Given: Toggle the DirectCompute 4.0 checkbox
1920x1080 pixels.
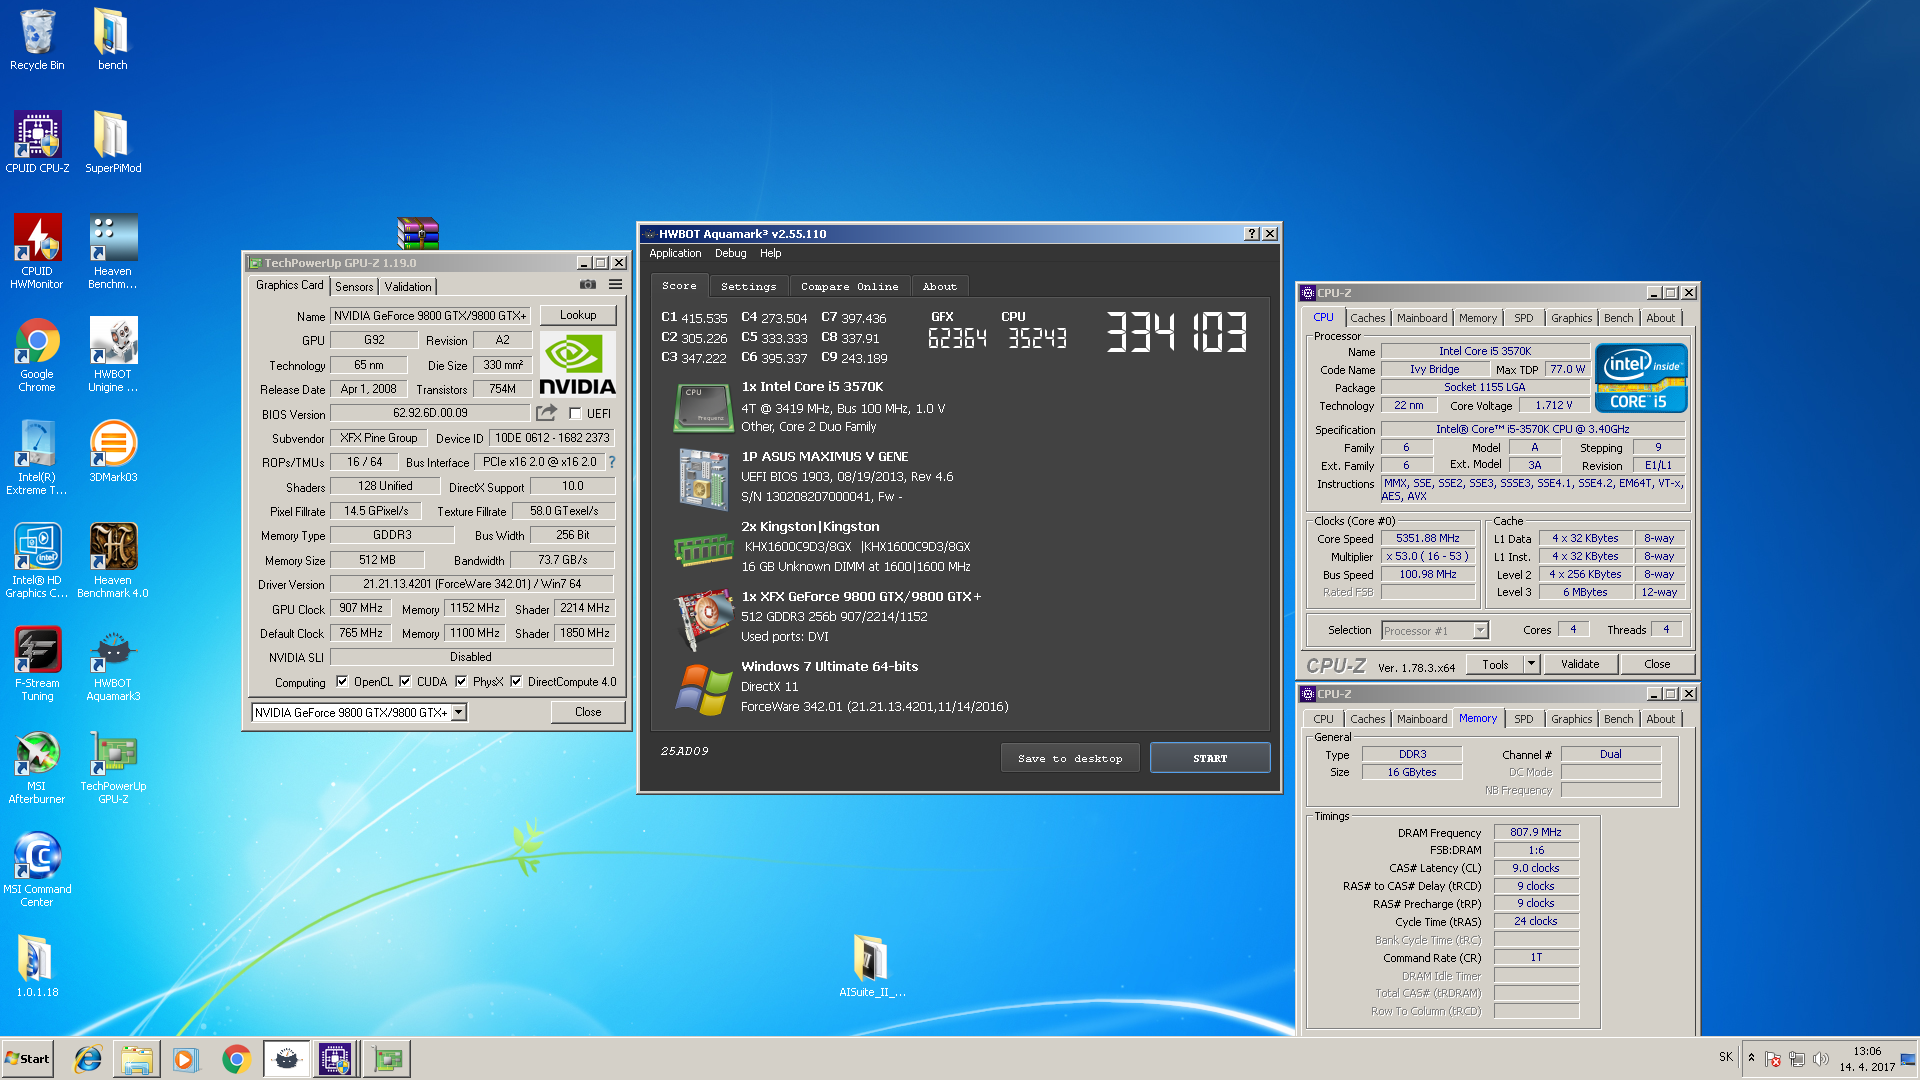Looking at the screenshot, I should pyautogui.click(x=516, y=682).
